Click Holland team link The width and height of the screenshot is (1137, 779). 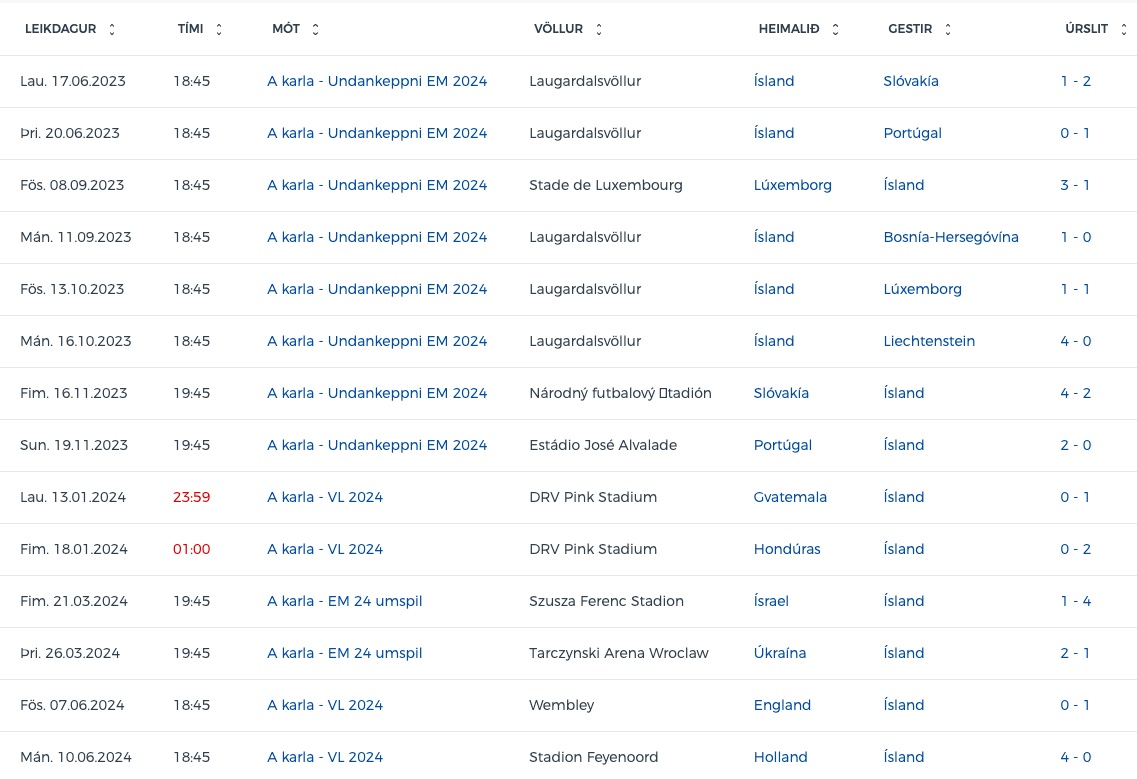(x=780, y=757)
